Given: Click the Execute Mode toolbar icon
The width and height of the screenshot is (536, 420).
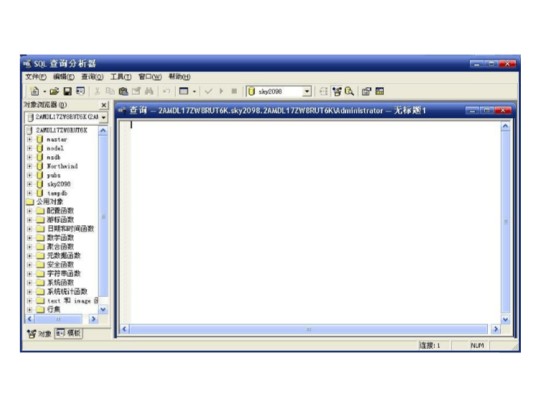Looking at the screenshot, I should tap(184, 91).
